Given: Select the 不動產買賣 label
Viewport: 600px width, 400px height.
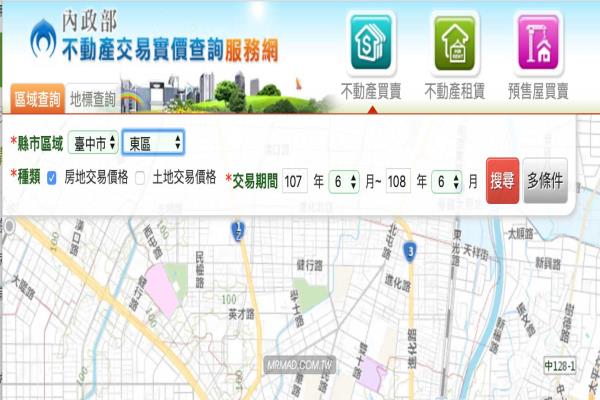Looking at the screenshot, I should (371, 92).
